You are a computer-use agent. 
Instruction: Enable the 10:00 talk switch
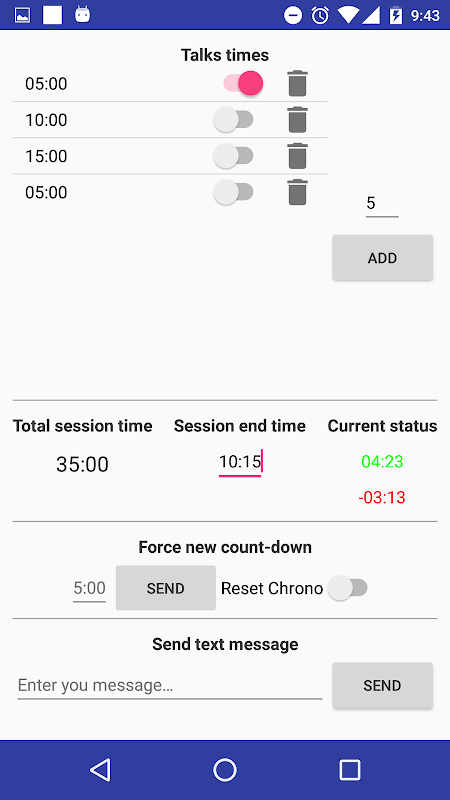click(x=233, y=120)
